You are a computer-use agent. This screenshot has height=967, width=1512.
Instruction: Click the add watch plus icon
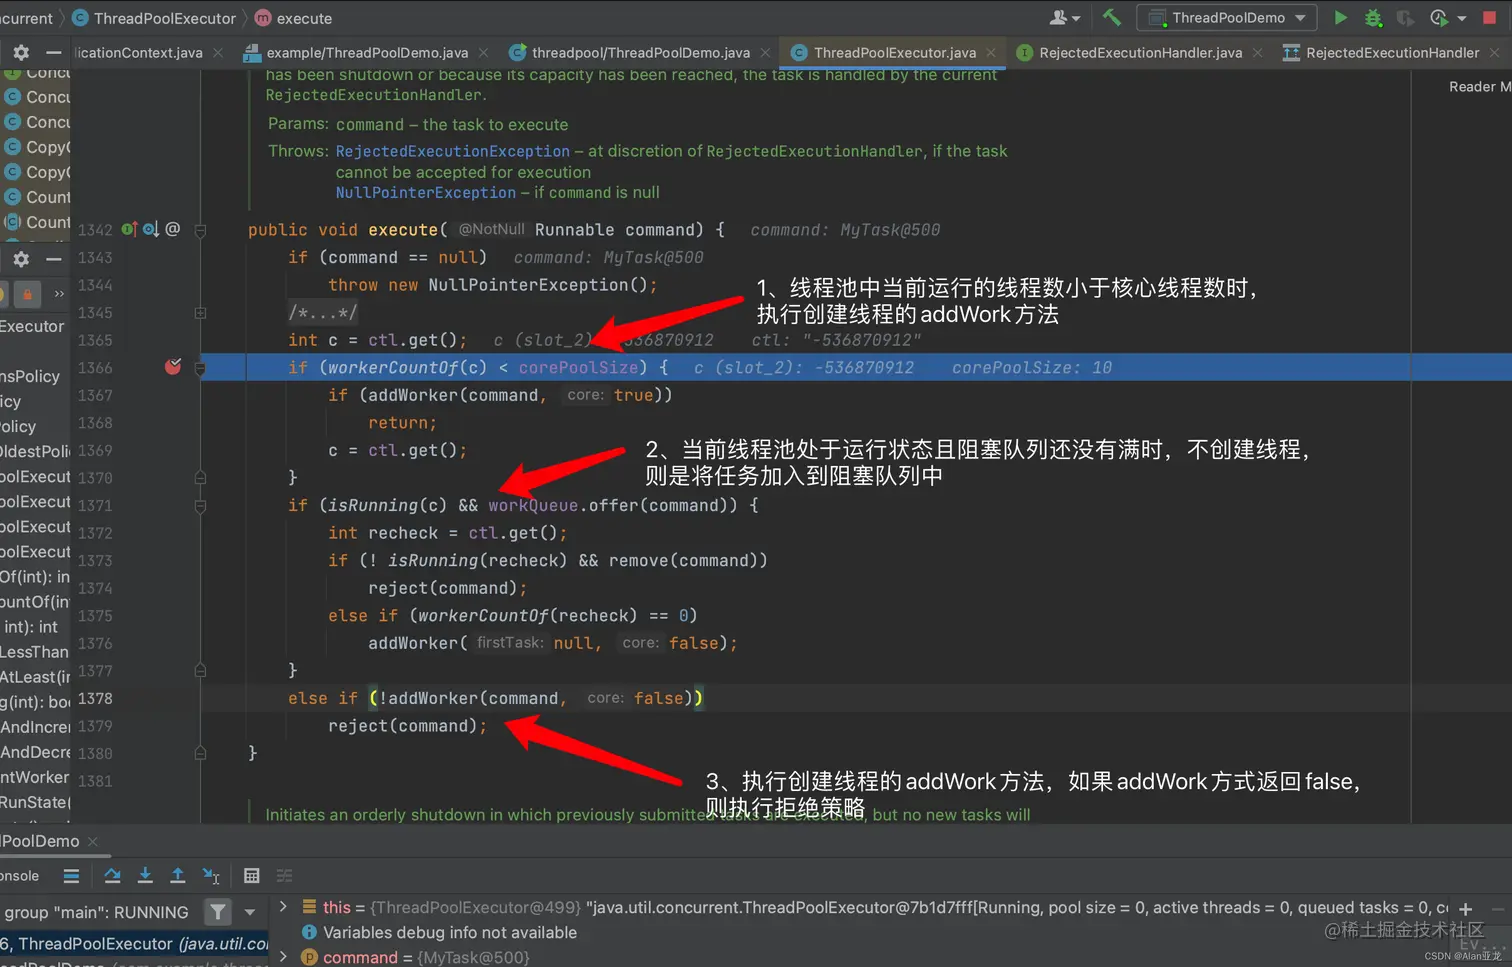coord(1466,909)
